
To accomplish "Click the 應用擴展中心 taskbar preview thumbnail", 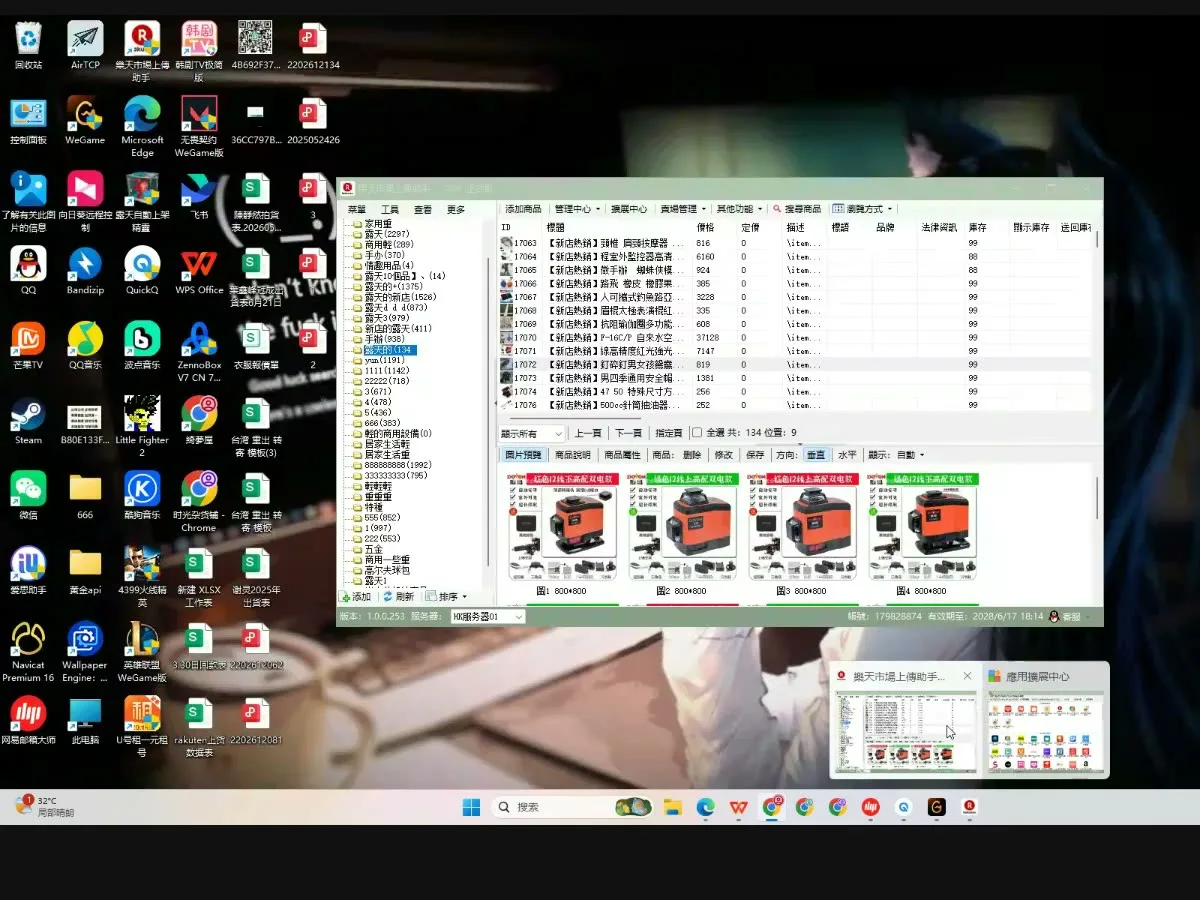I will coord(1046,720).
